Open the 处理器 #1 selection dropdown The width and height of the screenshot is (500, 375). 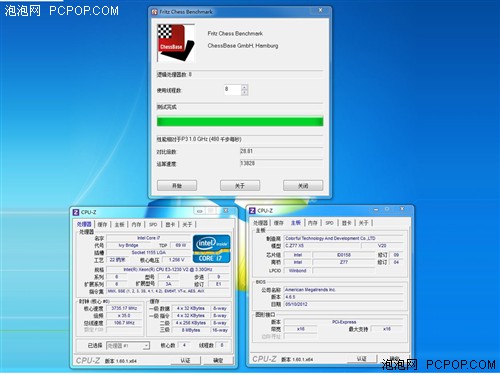(128, 346)
